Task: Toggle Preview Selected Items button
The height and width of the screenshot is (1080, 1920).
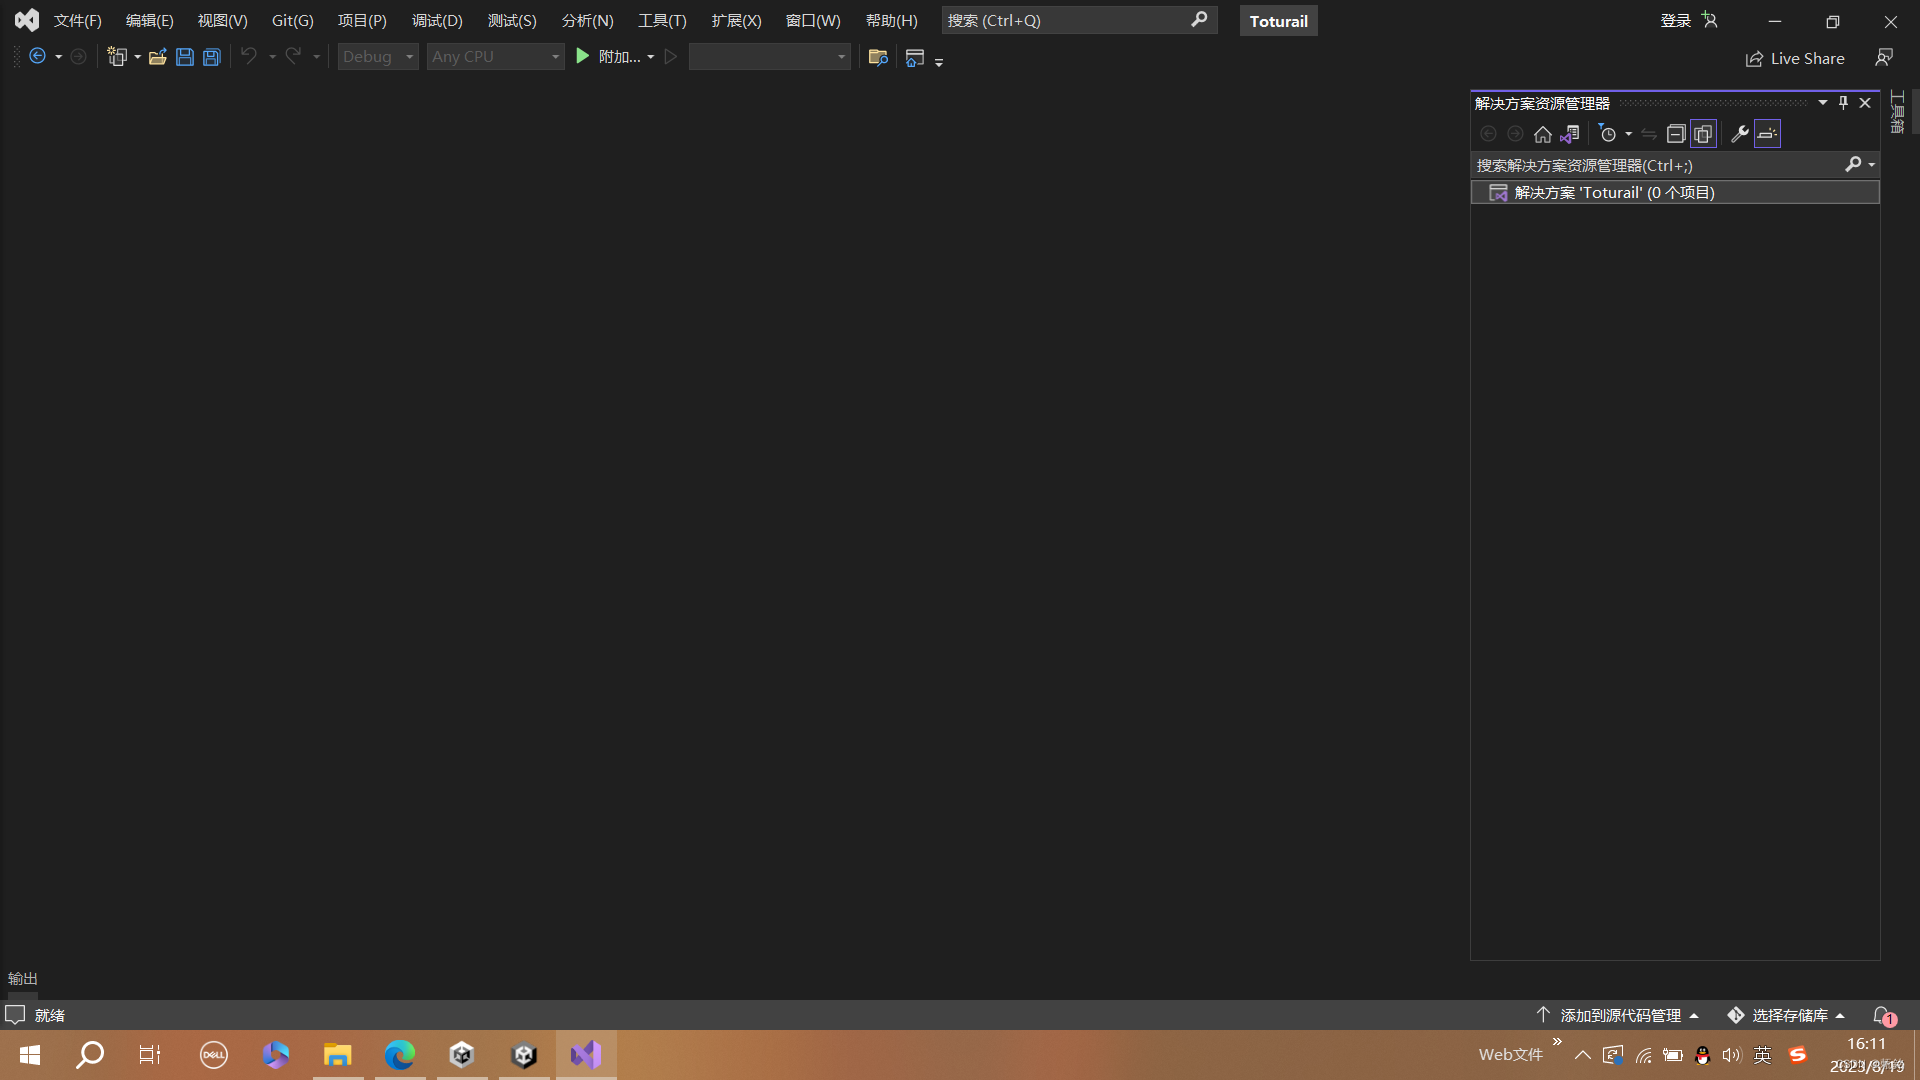Action: pyautogui.click(x=1767, y=134)
